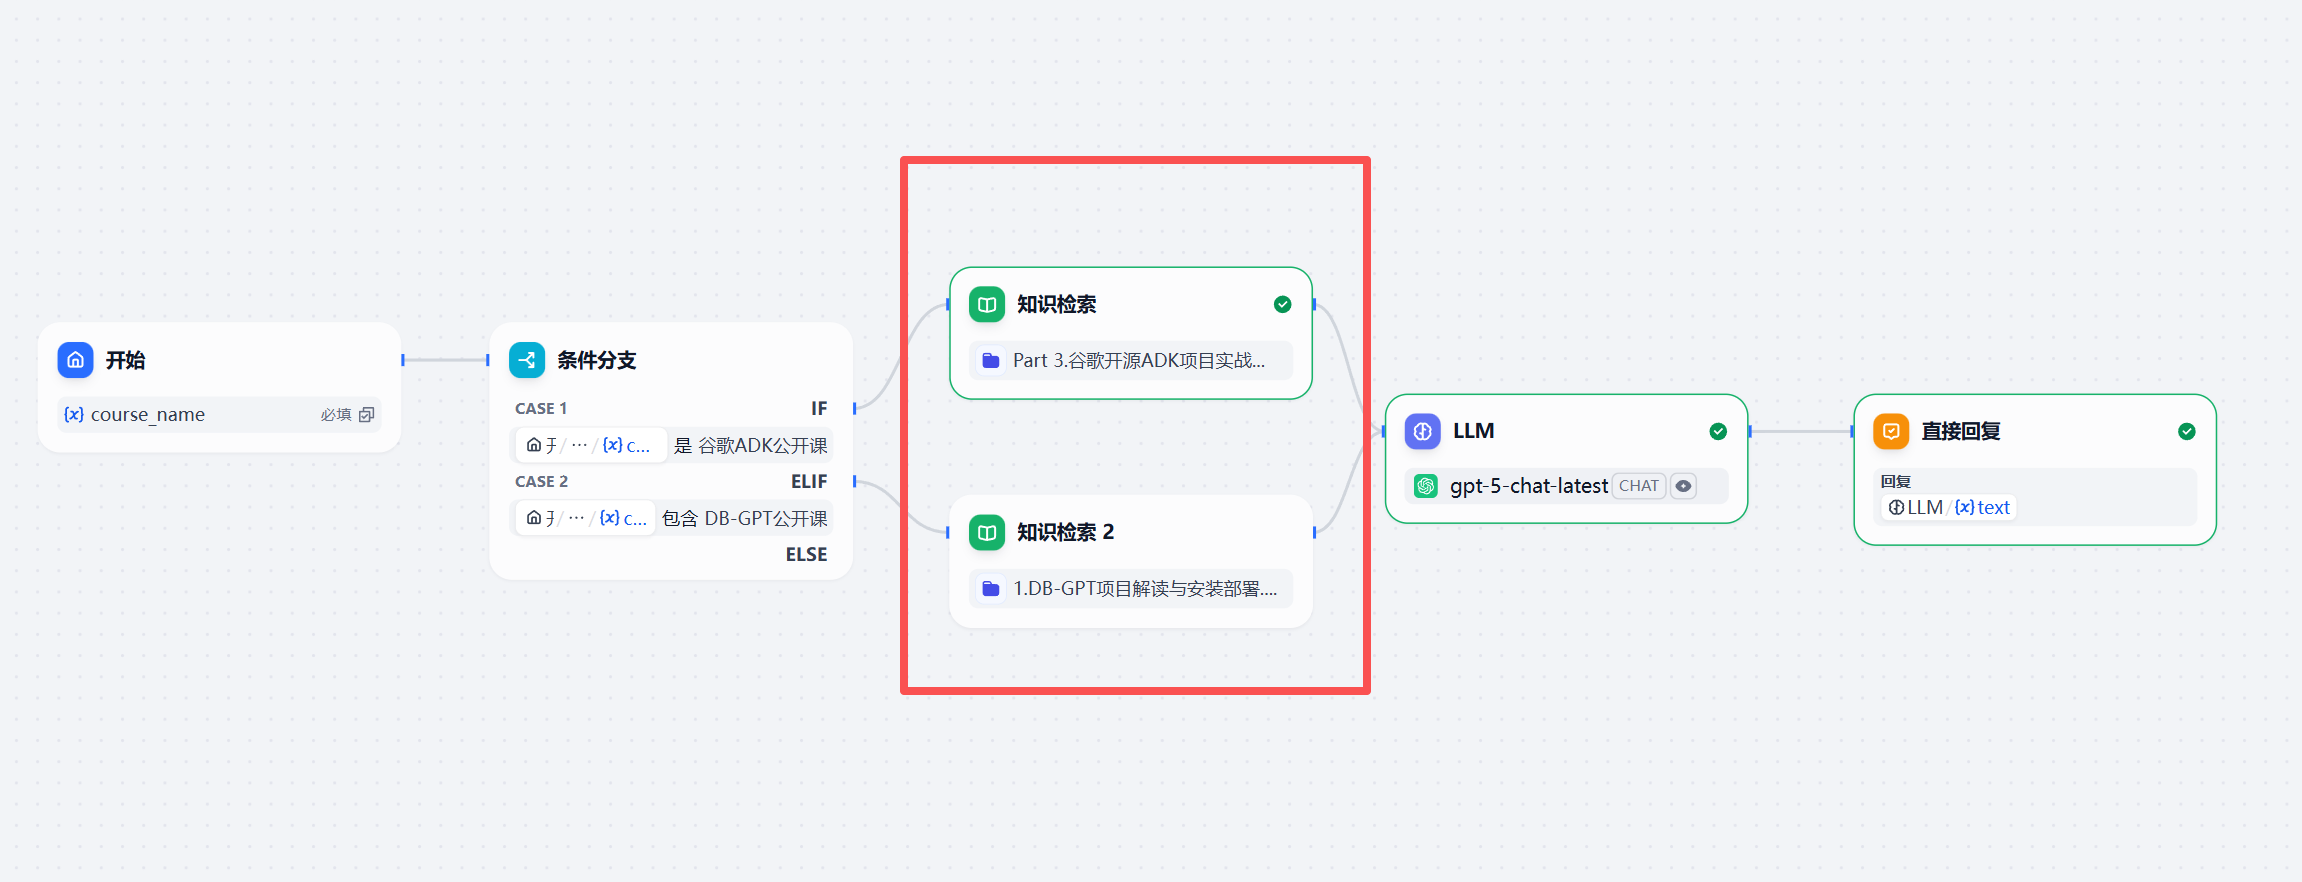Image resolution: width=2302 pixels, height=882 pixels.
Task: Click the 1.DB-GPT项目解读与安装部署 dataset entry
Action: coord(1131,588)
